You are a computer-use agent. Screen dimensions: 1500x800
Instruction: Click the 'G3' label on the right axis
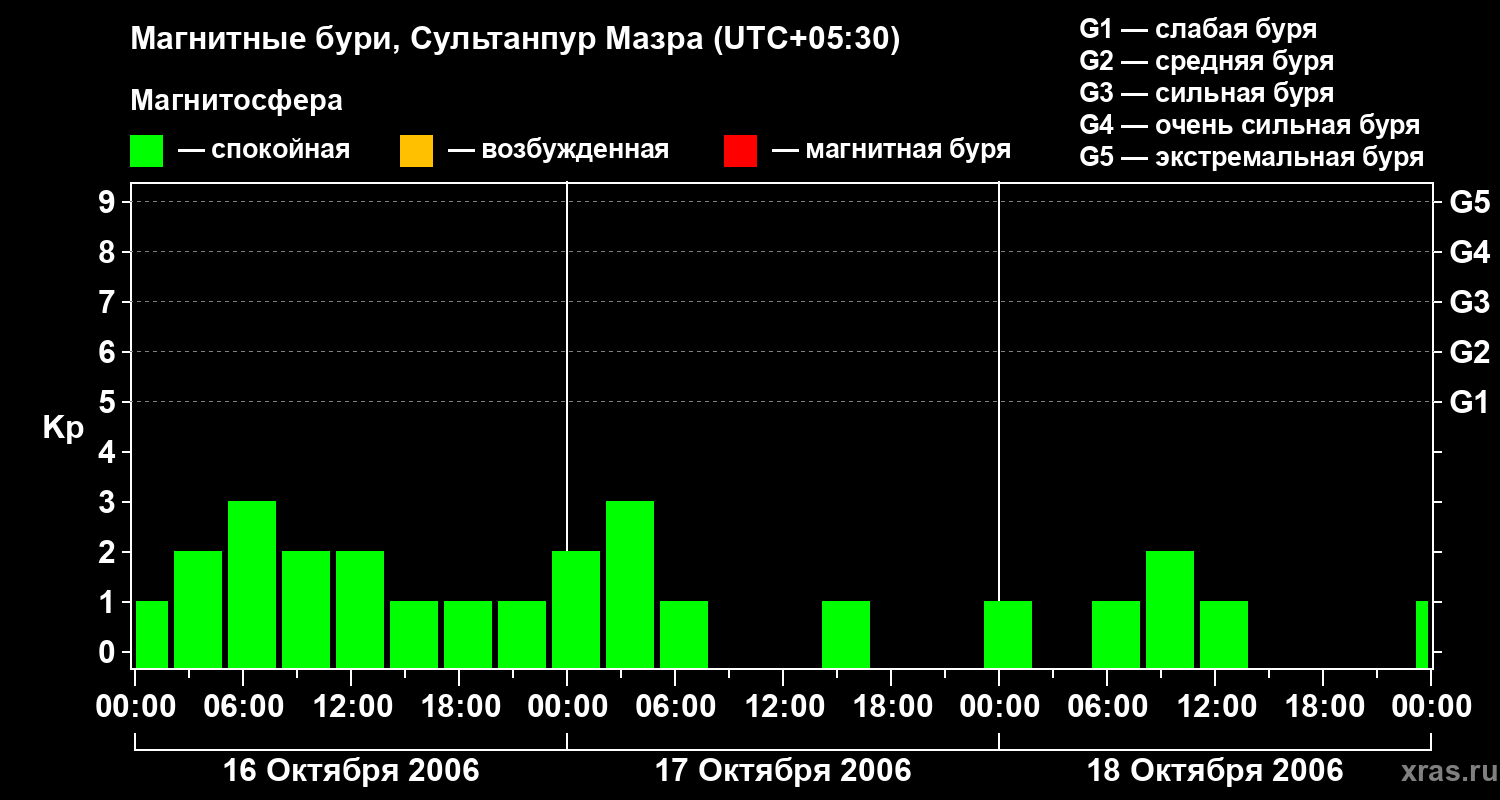1469,302
